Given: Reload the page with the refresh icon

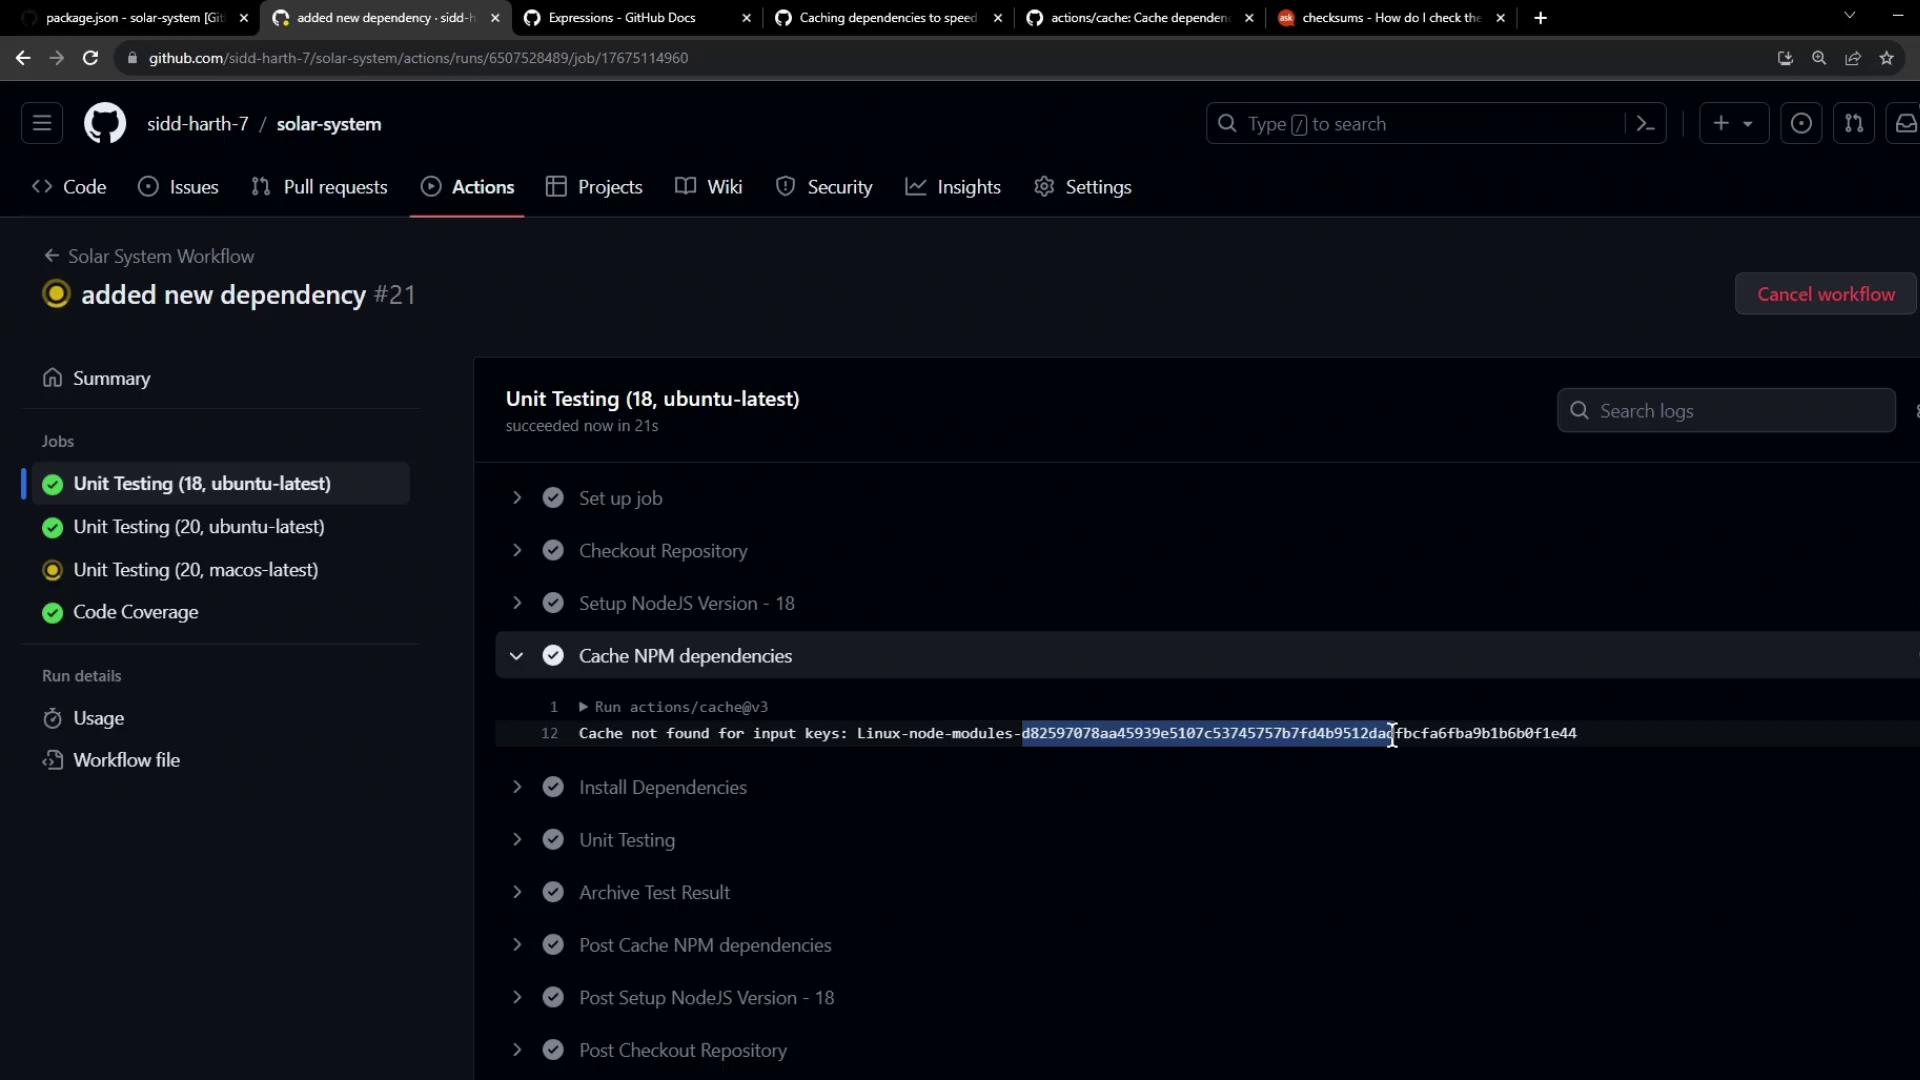Looking at the screenshot, I should point(90,58).
